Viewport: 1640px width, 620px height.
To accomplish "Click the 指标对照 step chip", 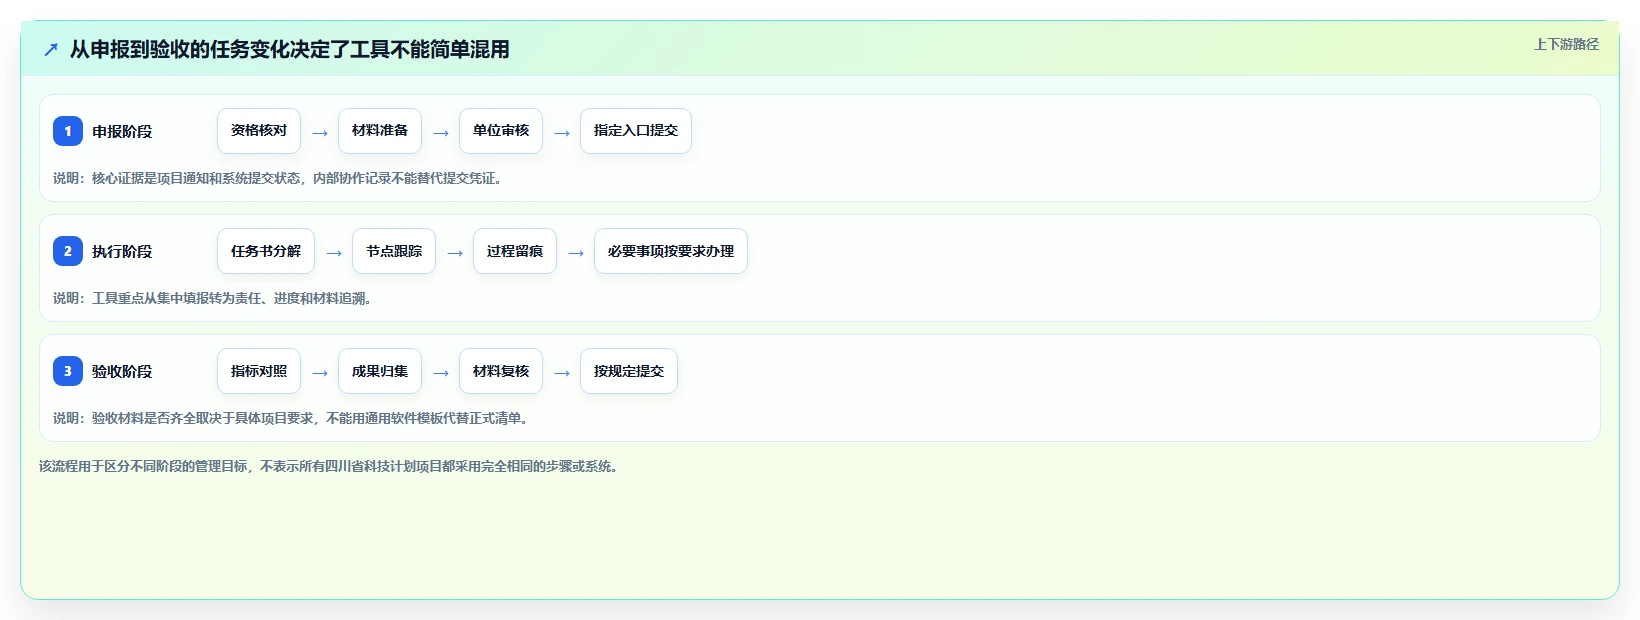I will 259,371.
